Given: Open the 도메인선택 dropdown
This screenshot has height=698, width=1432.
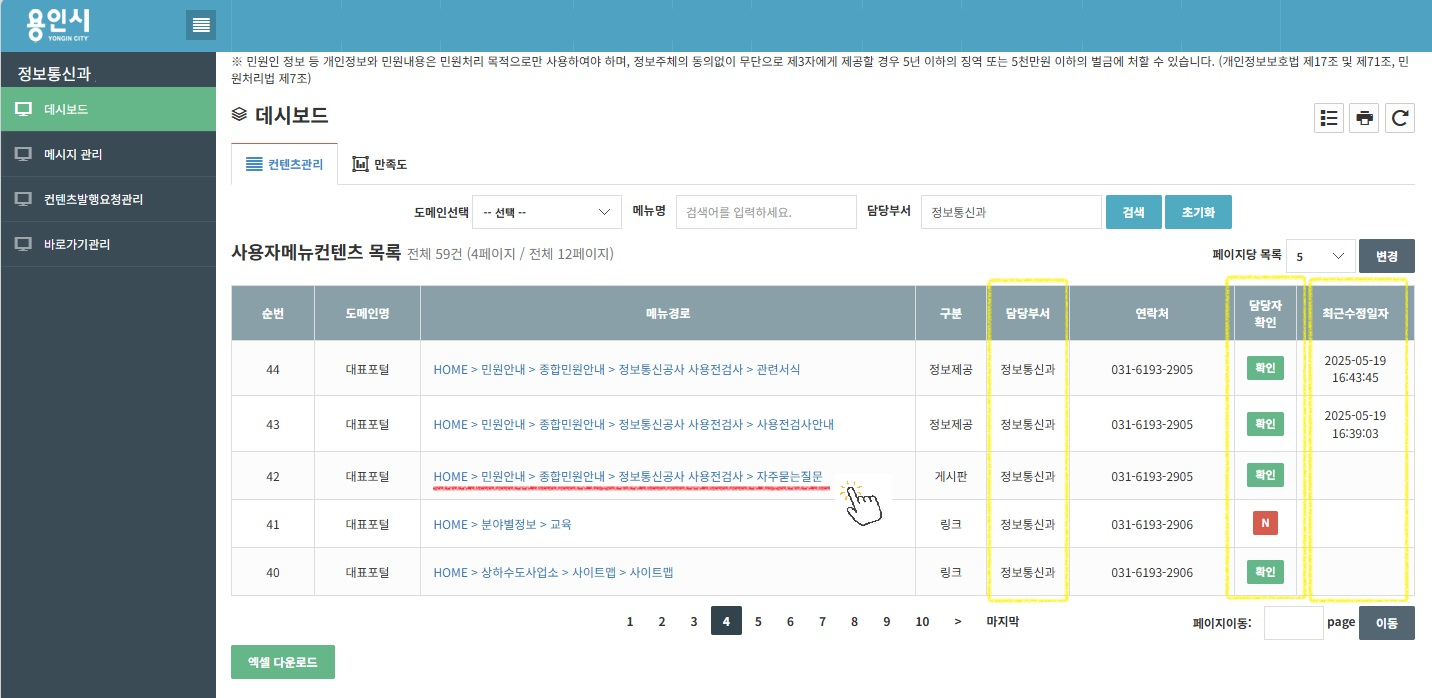Looking at the screenshot, I should (x=546, y=212).
